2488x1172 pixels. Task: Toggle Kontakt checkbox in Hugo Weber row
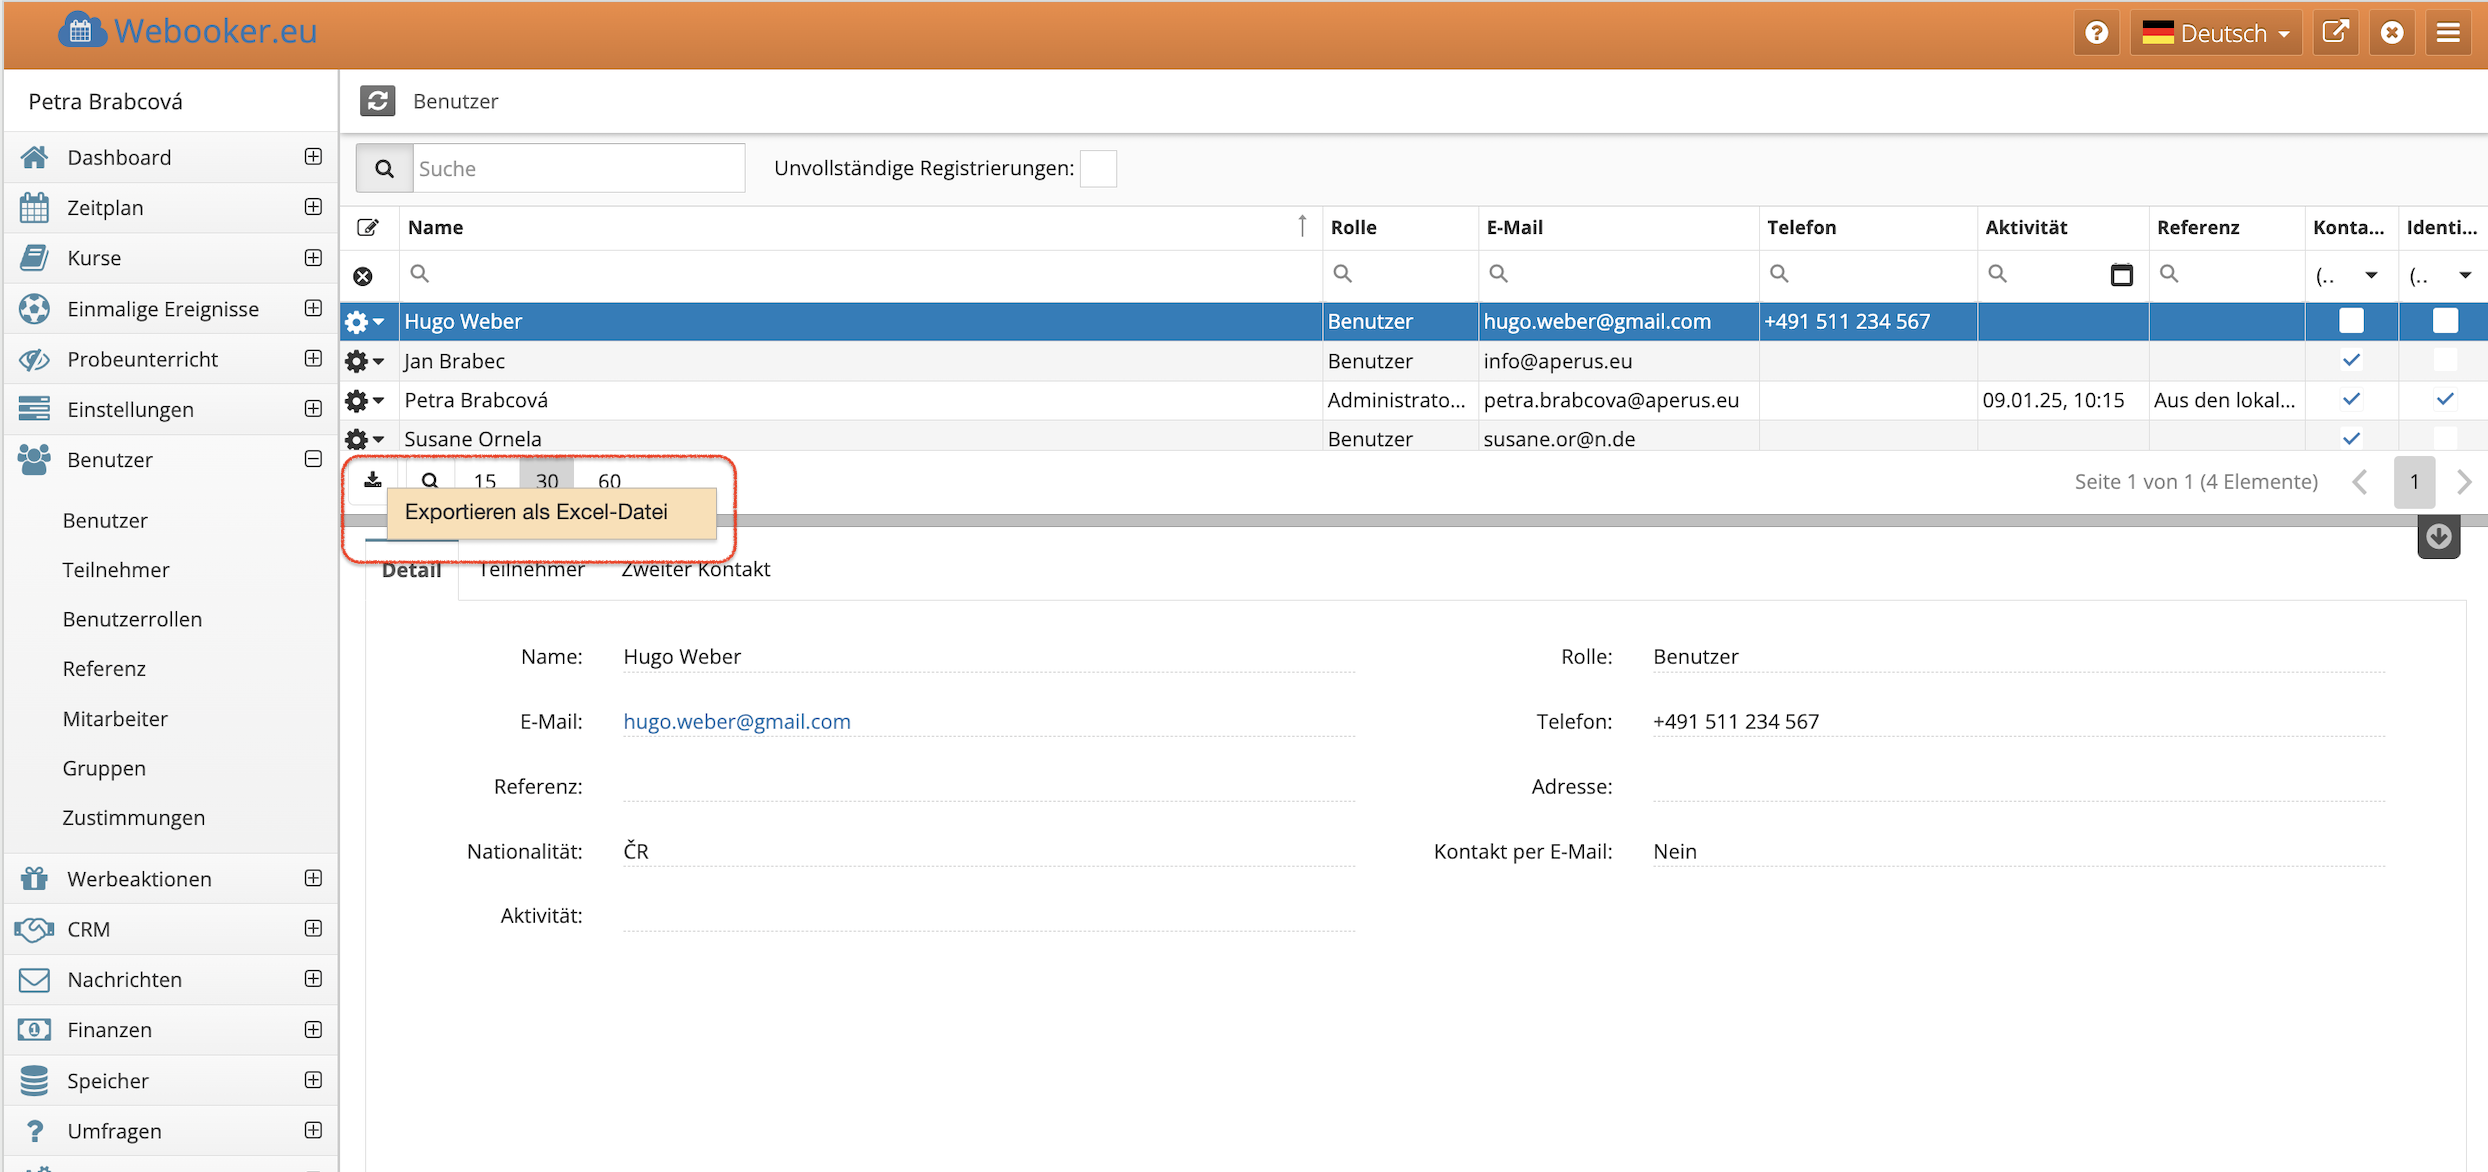2351,321
